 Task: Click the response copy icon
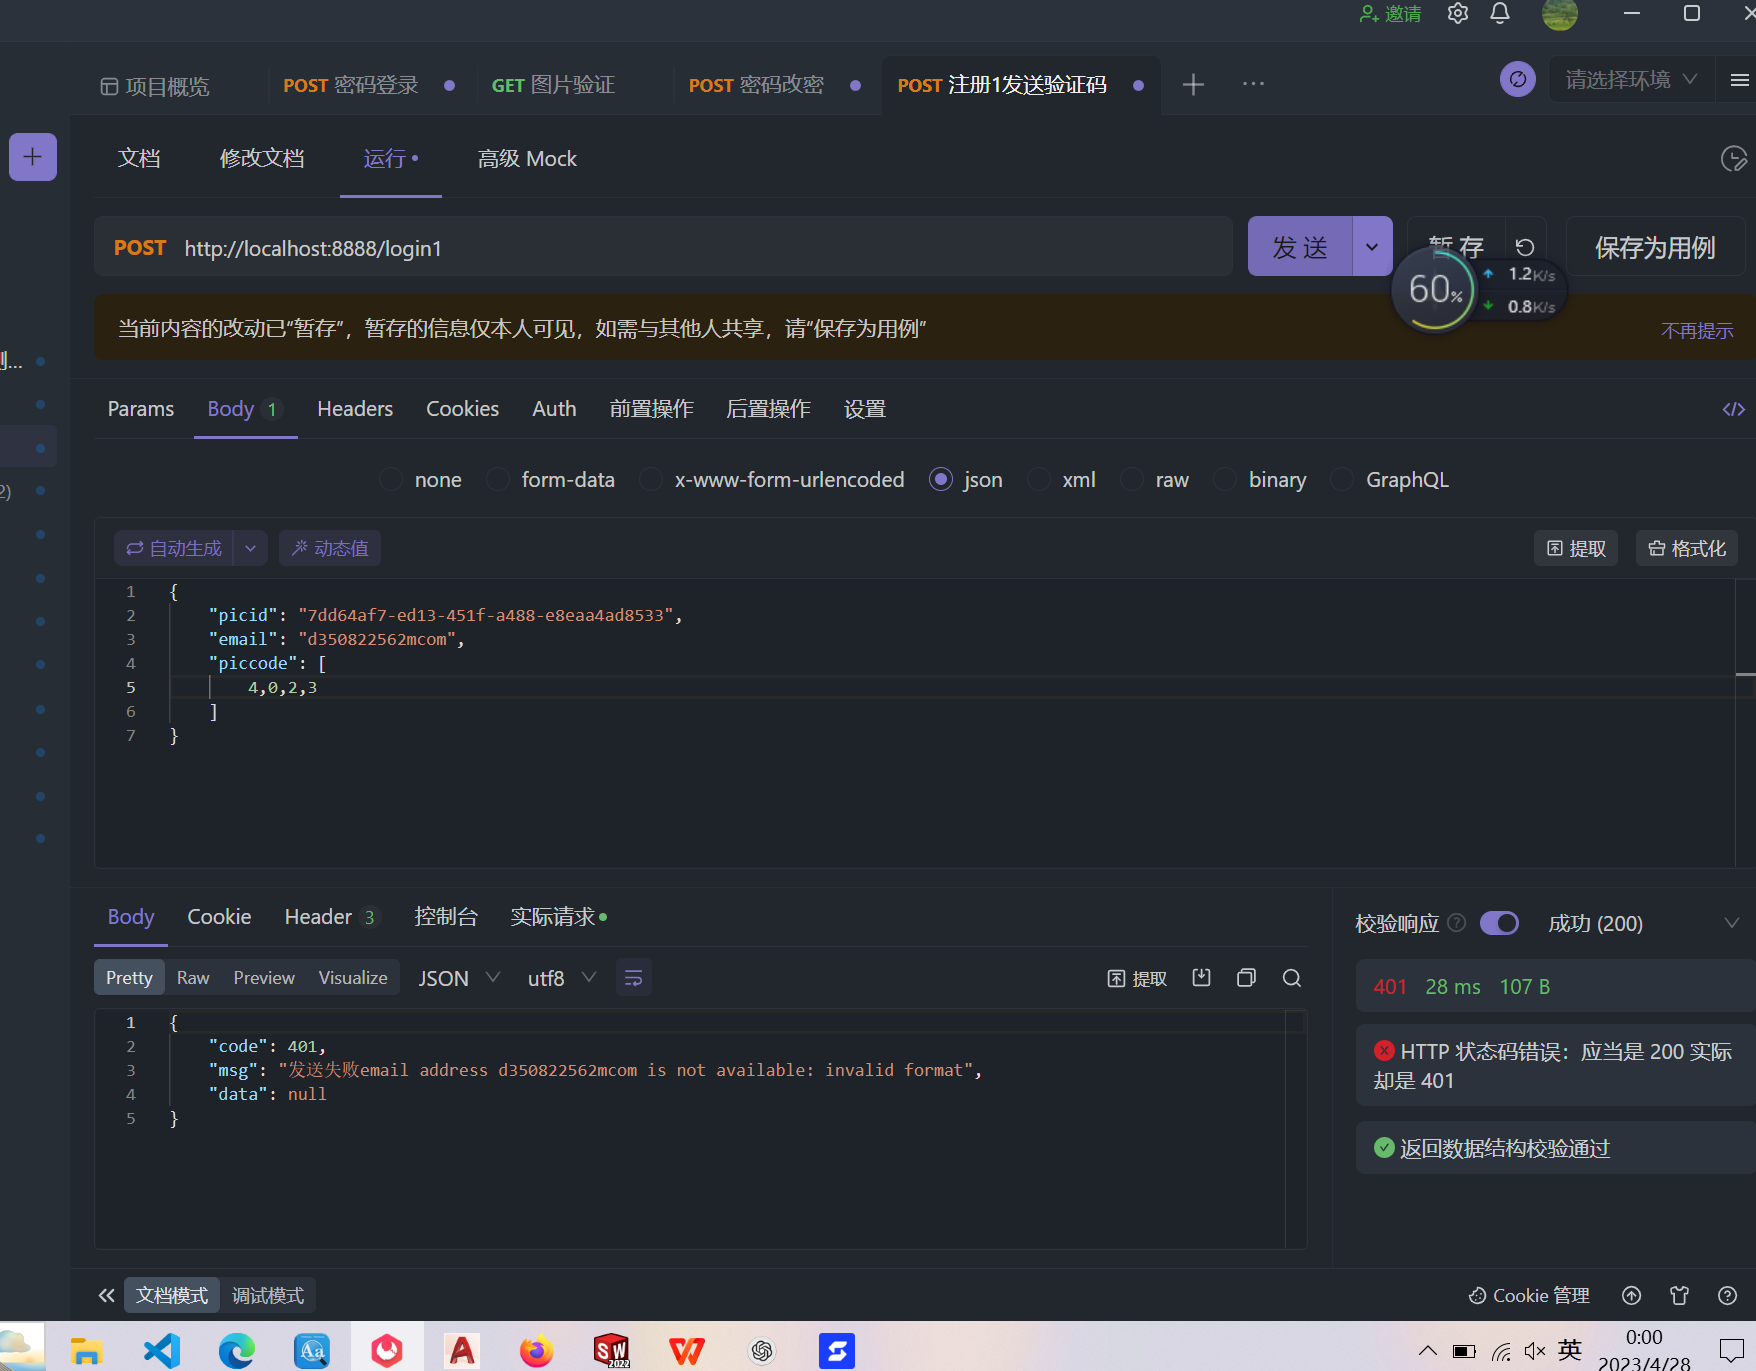click(1246, 978)
